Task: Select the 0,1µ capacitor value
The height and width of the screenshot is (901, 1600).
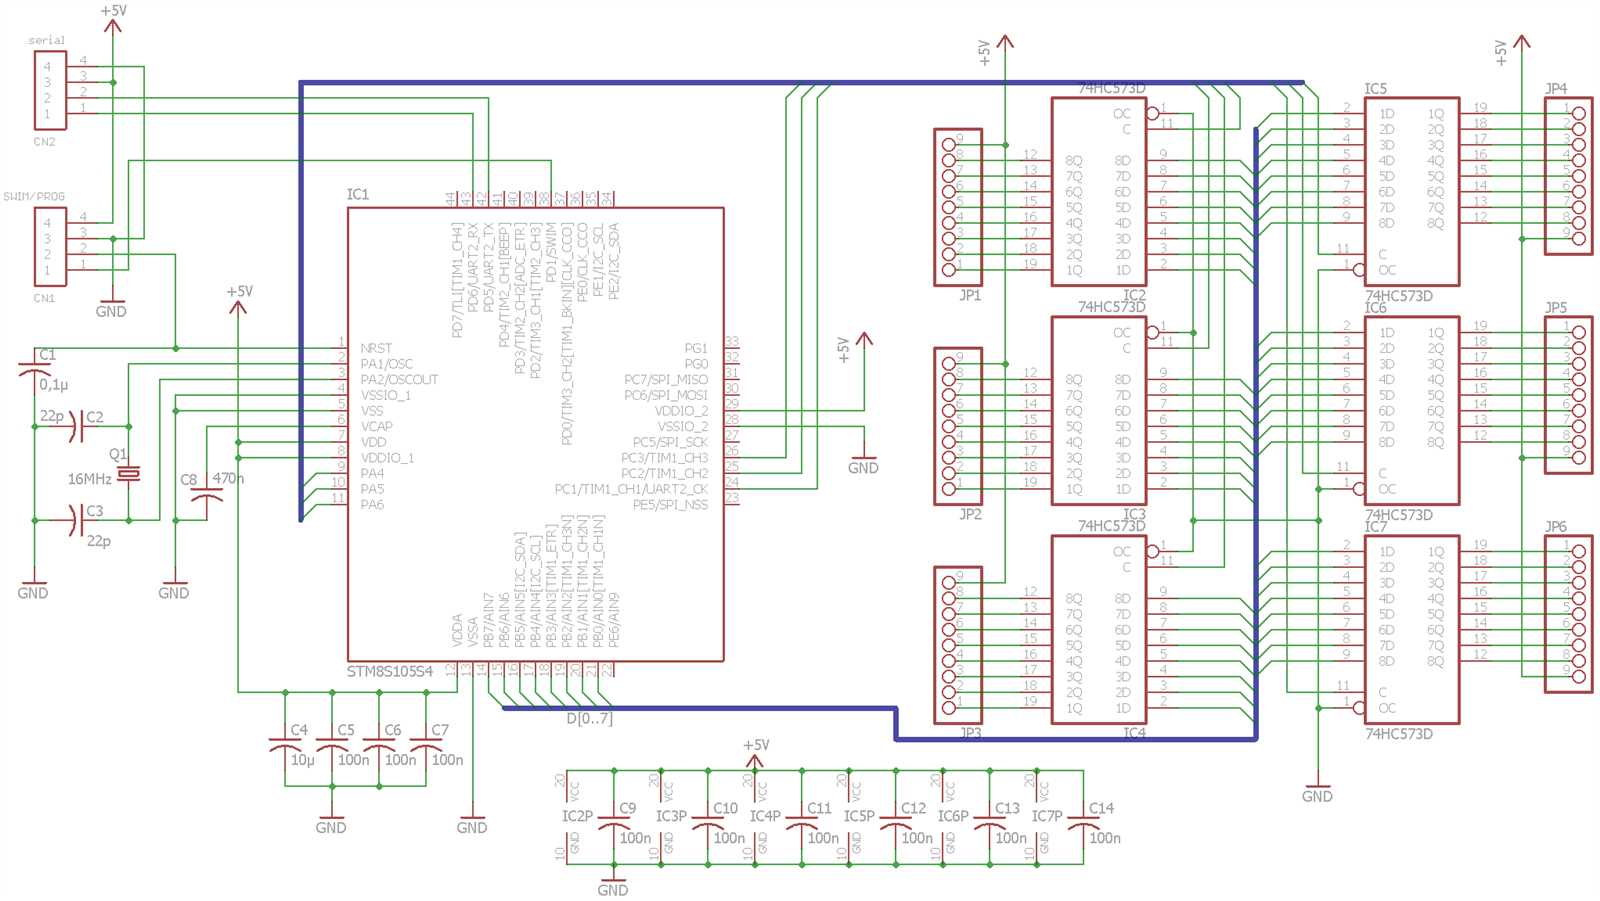Action: click(54, 385)
